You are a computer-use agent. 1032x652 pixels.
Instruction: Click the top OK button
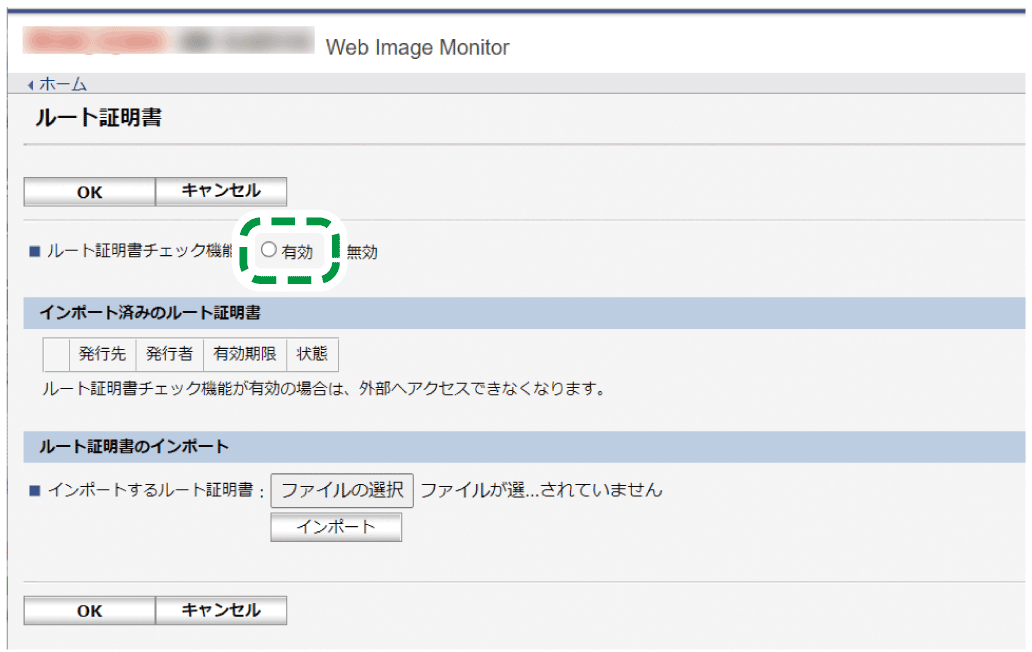tap(88, 191)
